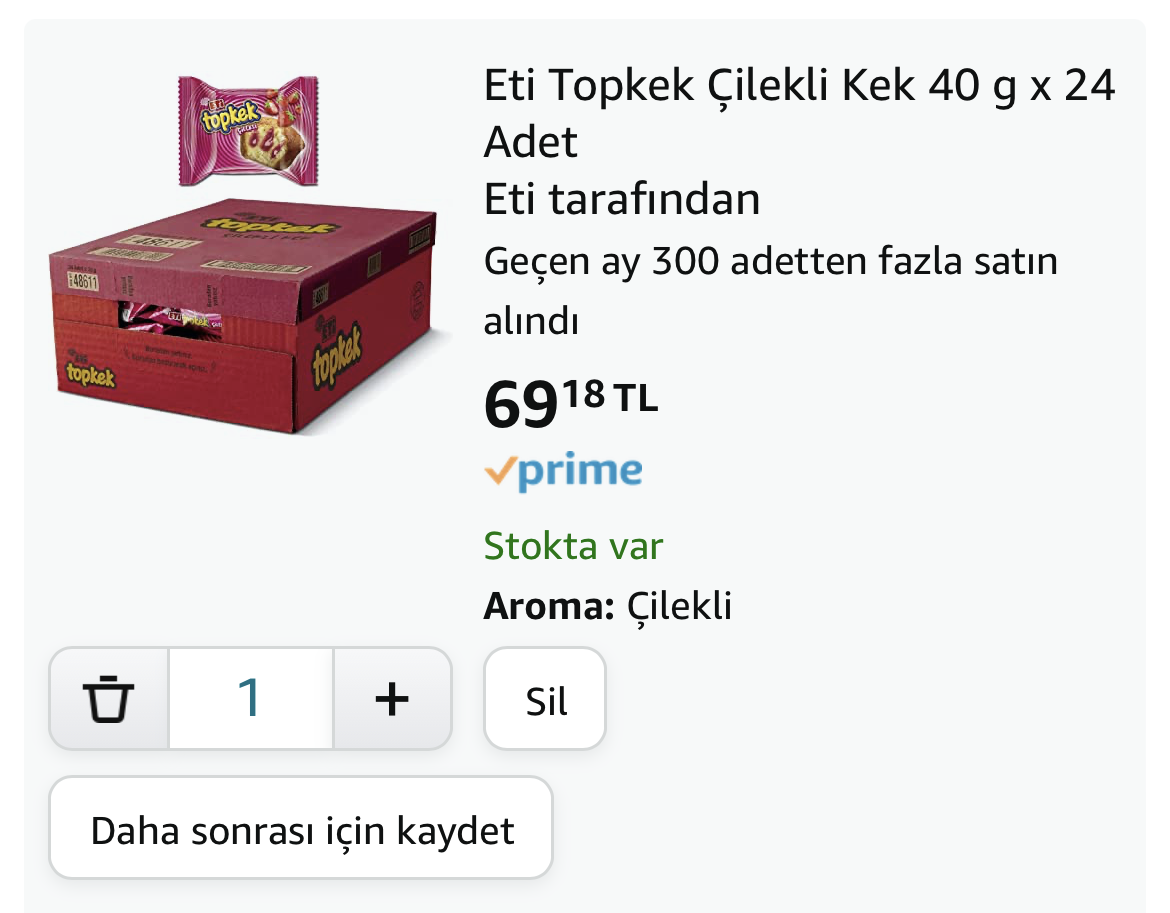Viewport: 1170px width, 913px height.
Task: Click the white quantity field background
Action: (250, 698)
